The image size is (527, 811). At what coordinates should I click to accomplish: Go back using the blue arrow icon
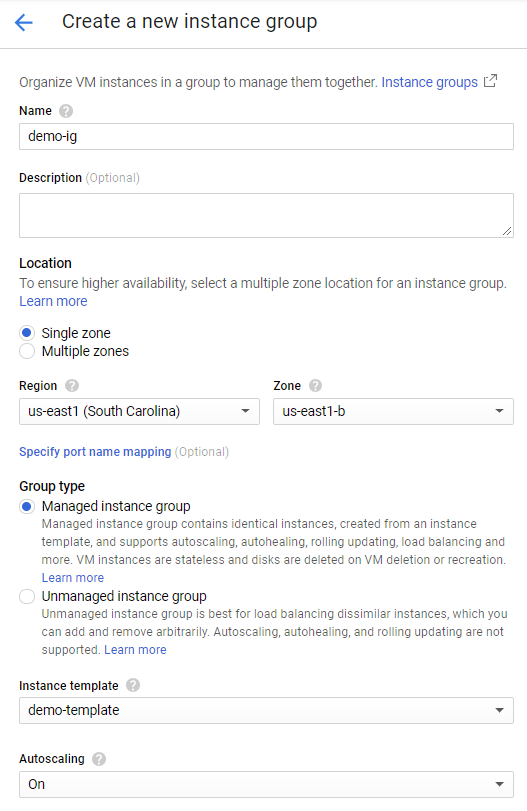point(24,22)
